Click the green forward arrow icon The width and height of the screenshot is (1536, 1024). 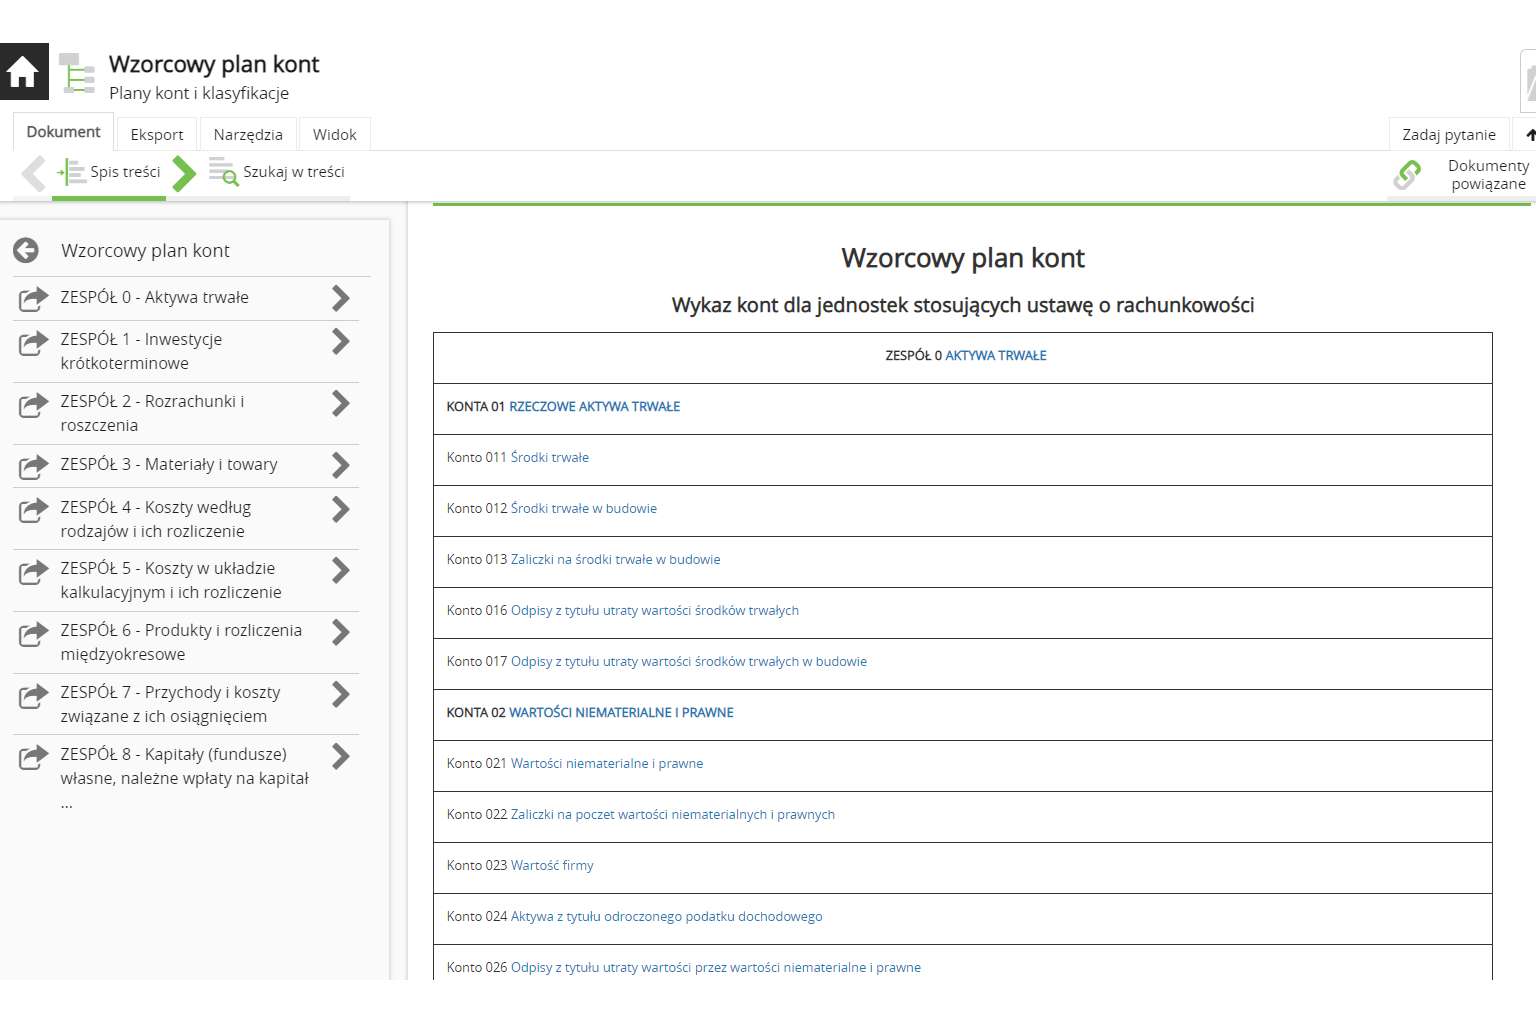183,173
